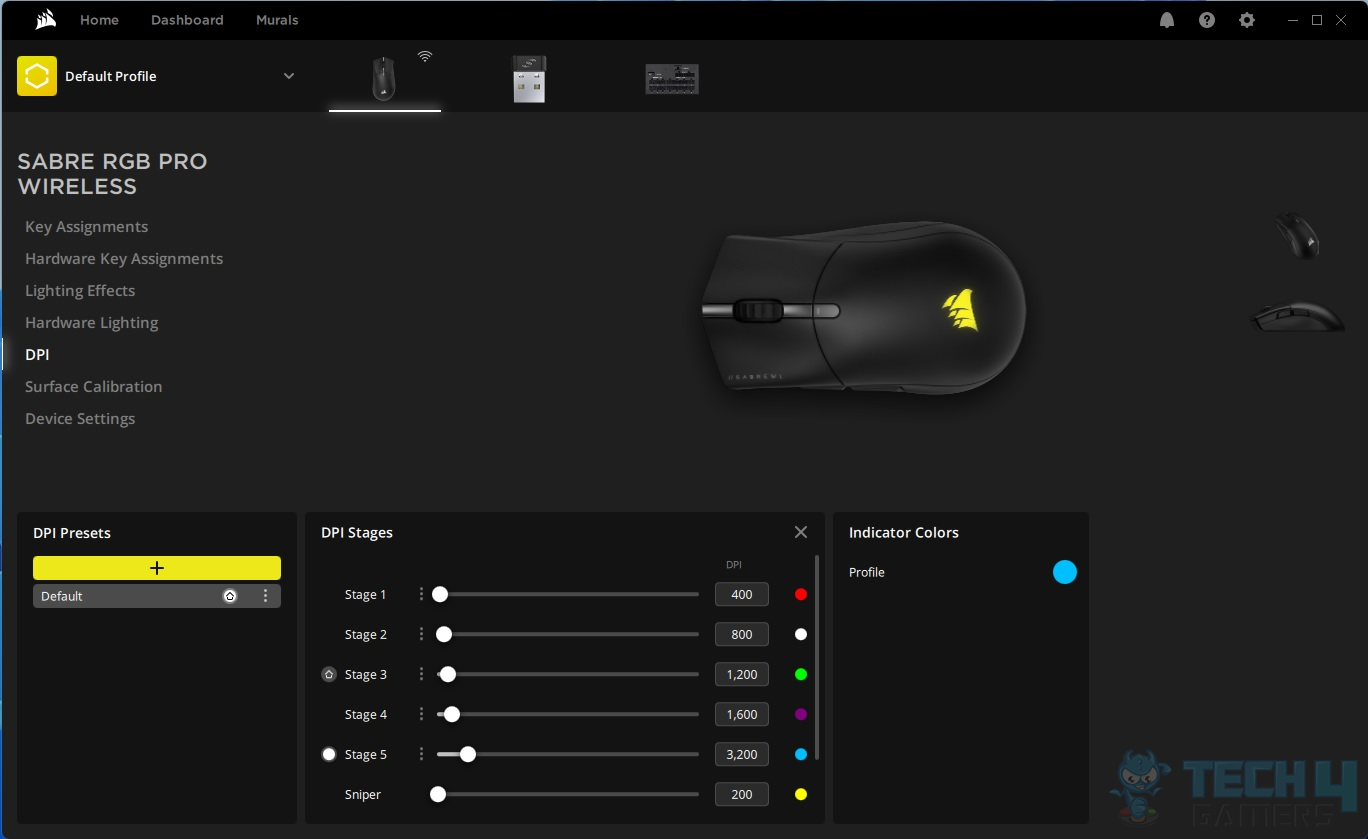The height and width of the screenshot is (839, 1368).
Task: Edit the Sniper DPI value 200
Action: pyautogui.click(x=742, y=794)
